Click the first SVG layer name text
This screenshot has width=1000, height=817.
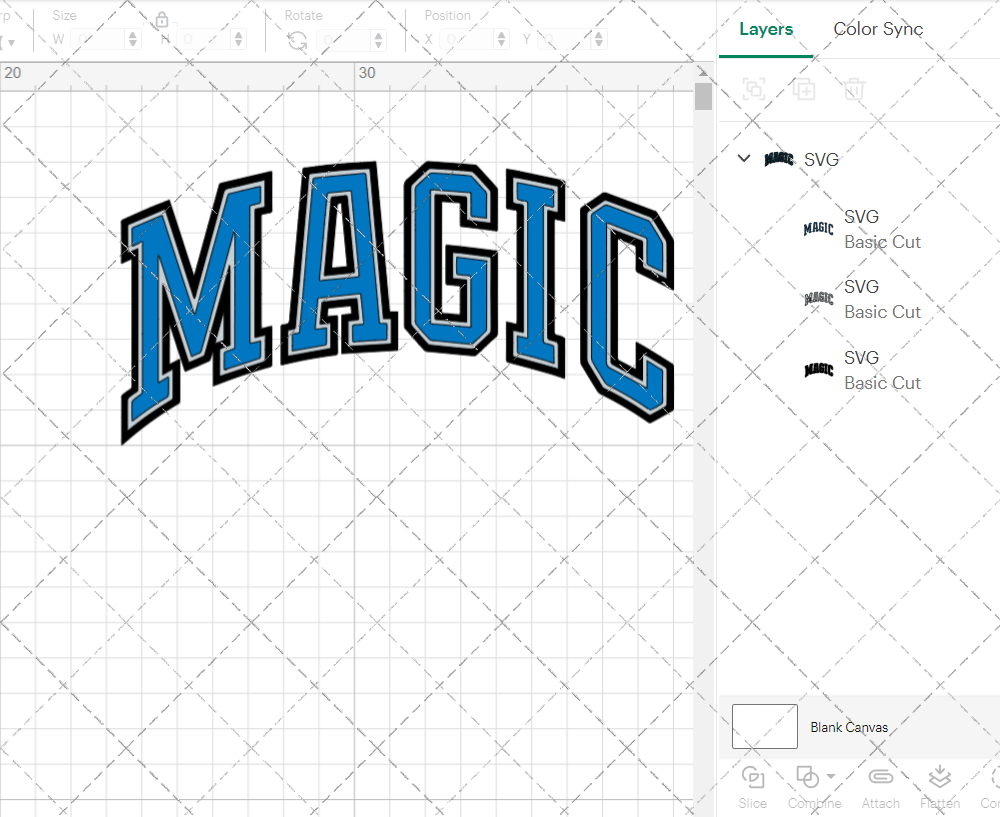click(x=861, y=217)
